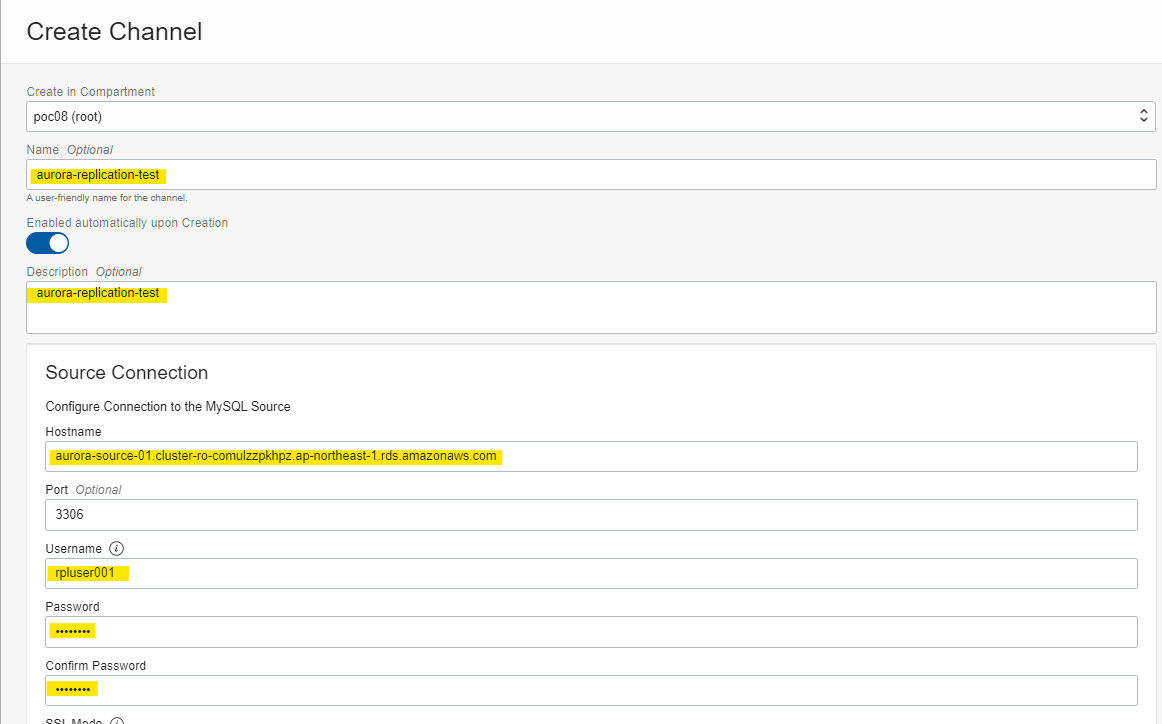The height and width of the screenshot is (724, 1162).
Task: Toggle Enabled automatically upon Creation switch
Action: (x=47, y=243)
